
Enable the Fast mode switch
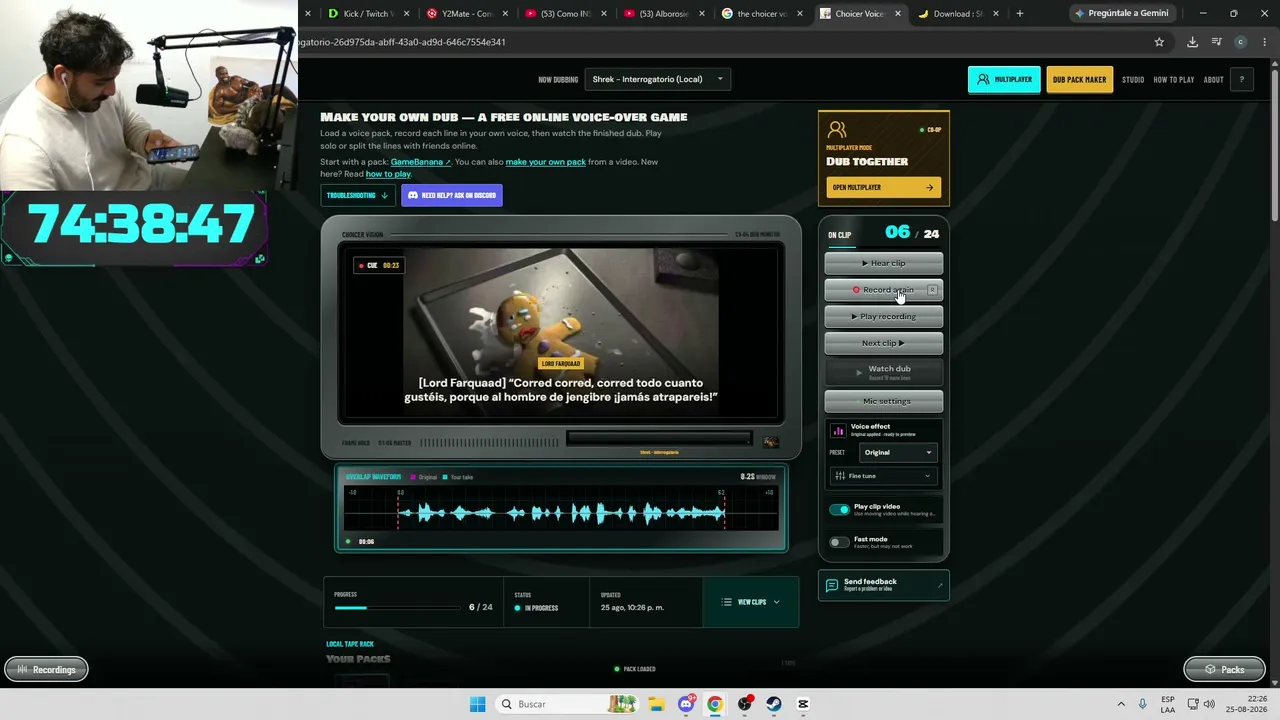click(x=839, y=542)
